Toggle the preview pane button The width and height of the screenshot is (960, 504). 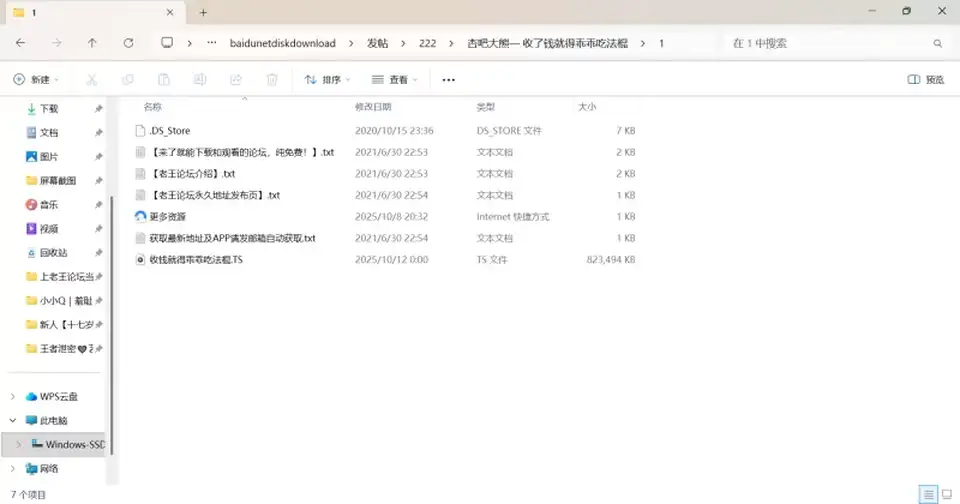click(925, 80)
